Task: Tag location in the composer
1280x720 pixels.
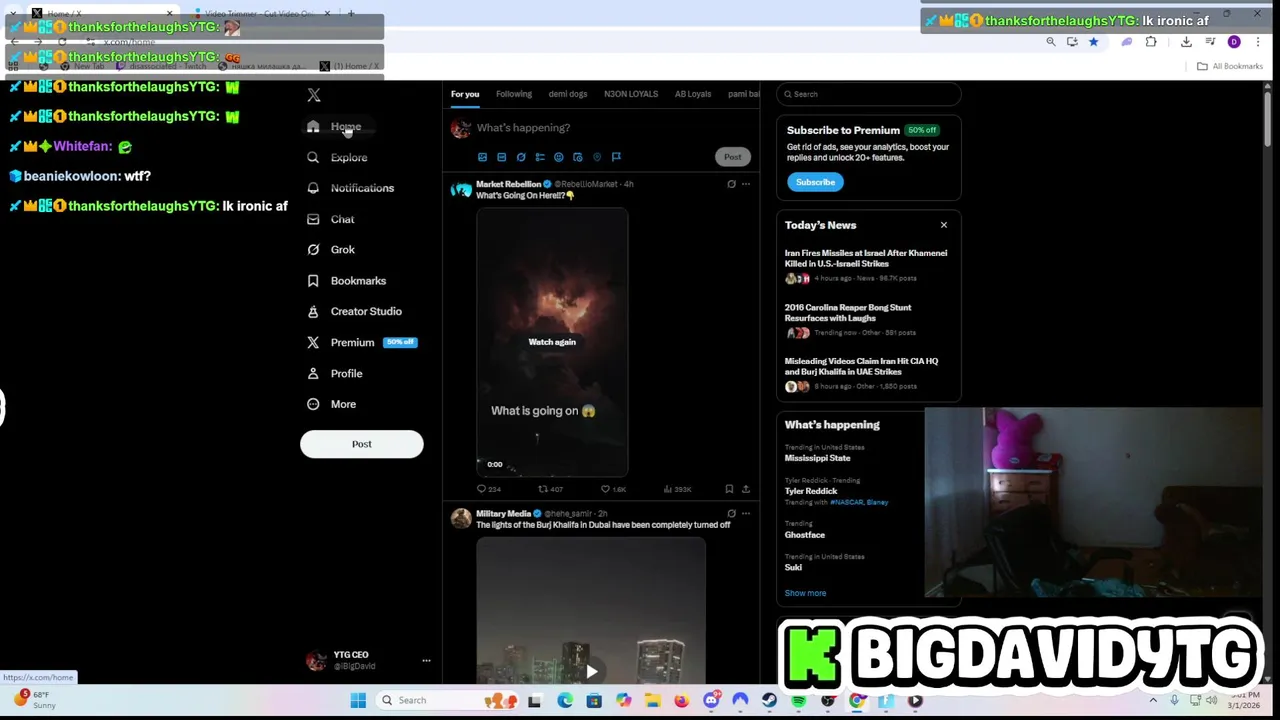Action: pyautogui.click(x=597, y=157)
